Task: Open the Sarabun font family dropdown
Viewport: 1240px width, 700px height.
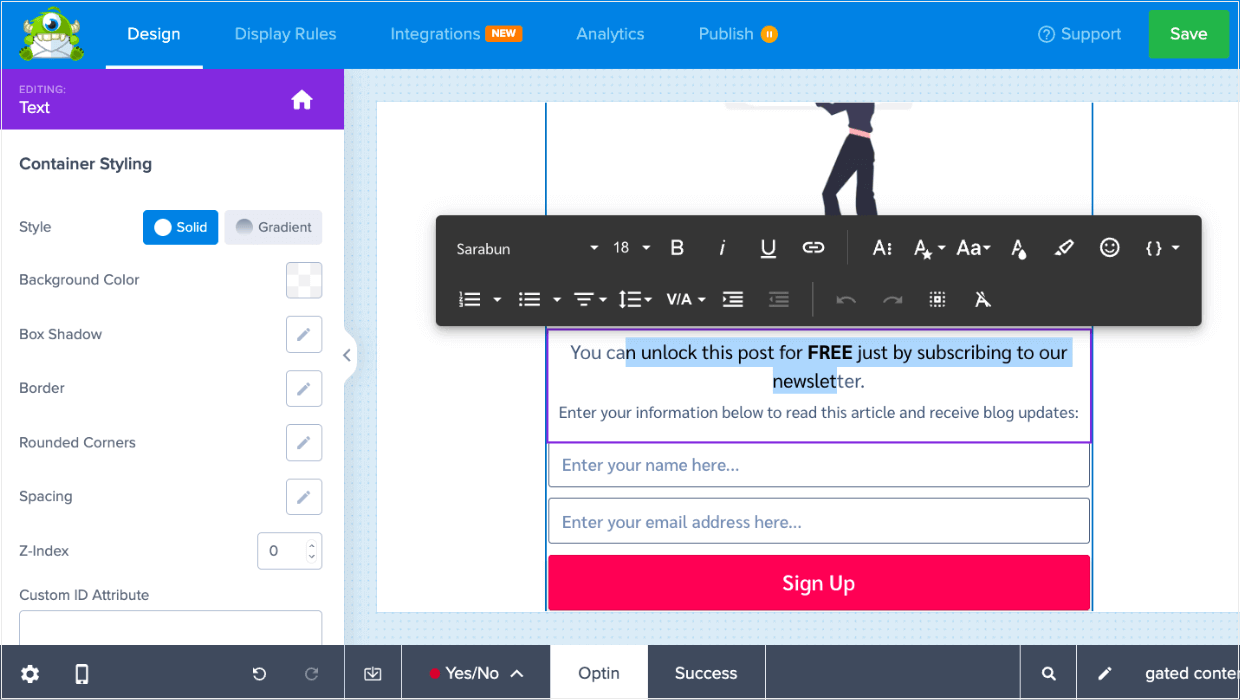Action: pyautogui.click(x=520, y=248)
